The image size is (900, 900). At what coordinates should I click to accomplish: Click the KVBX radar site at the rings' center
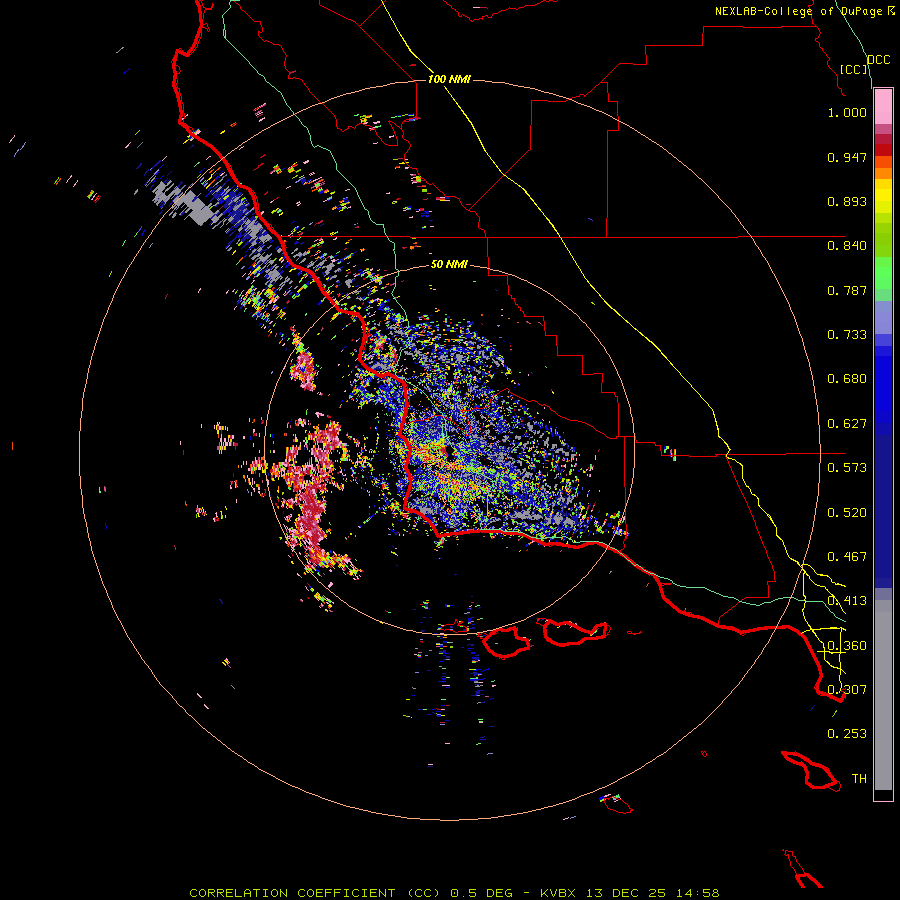pyautogui.click(x=449, y=451)
